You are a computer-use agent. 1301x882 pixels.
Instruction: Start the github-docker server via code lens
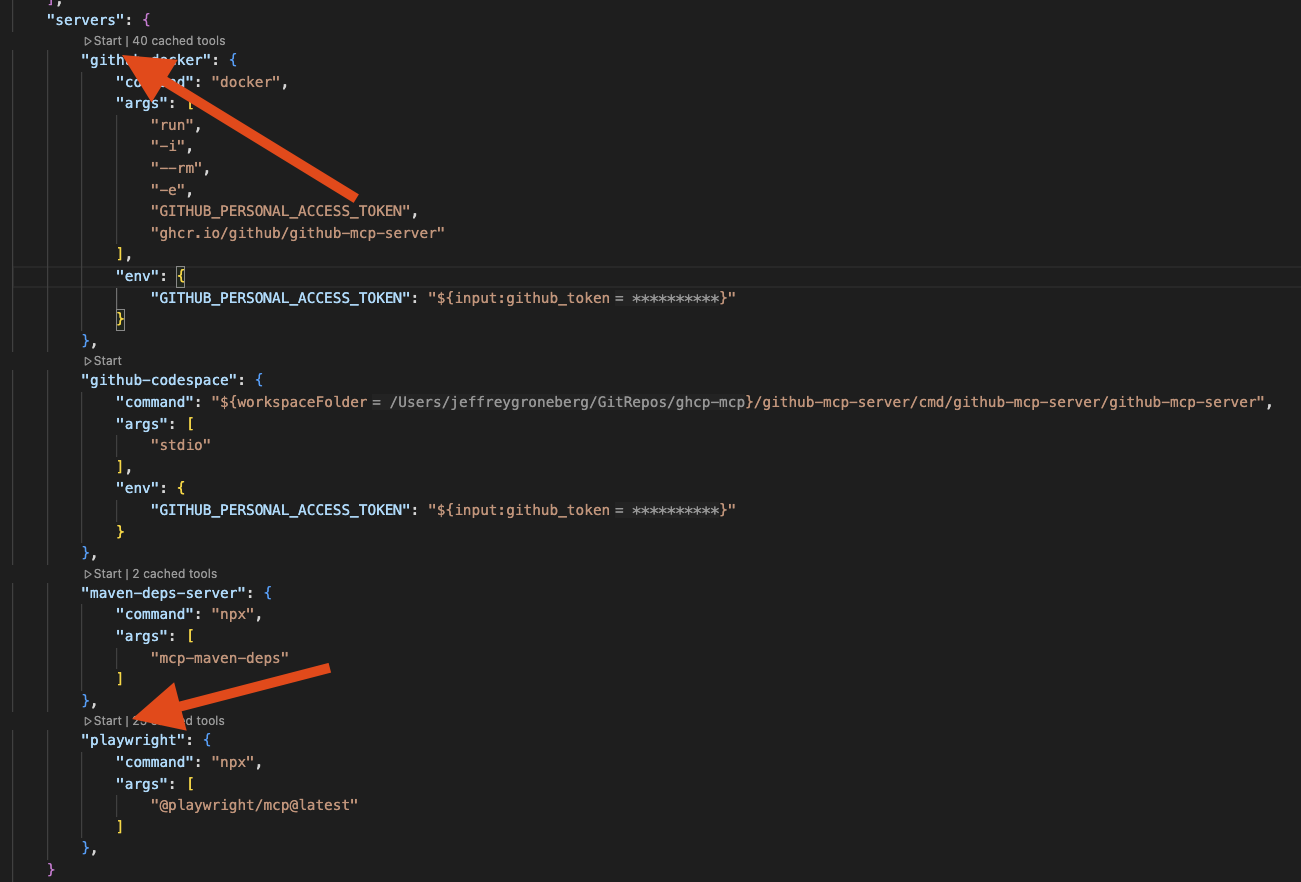click(103, 41)
